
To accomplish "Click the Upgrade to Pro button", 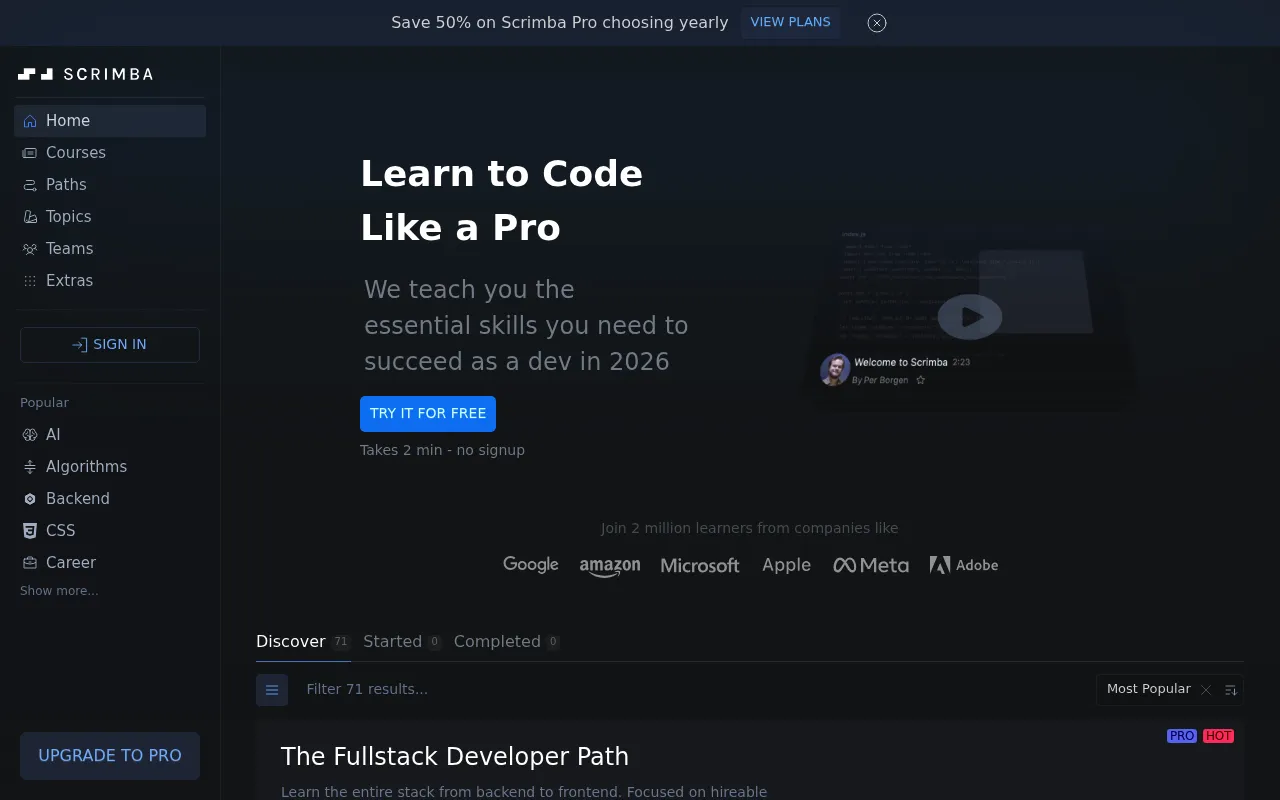I will (110, 756).
